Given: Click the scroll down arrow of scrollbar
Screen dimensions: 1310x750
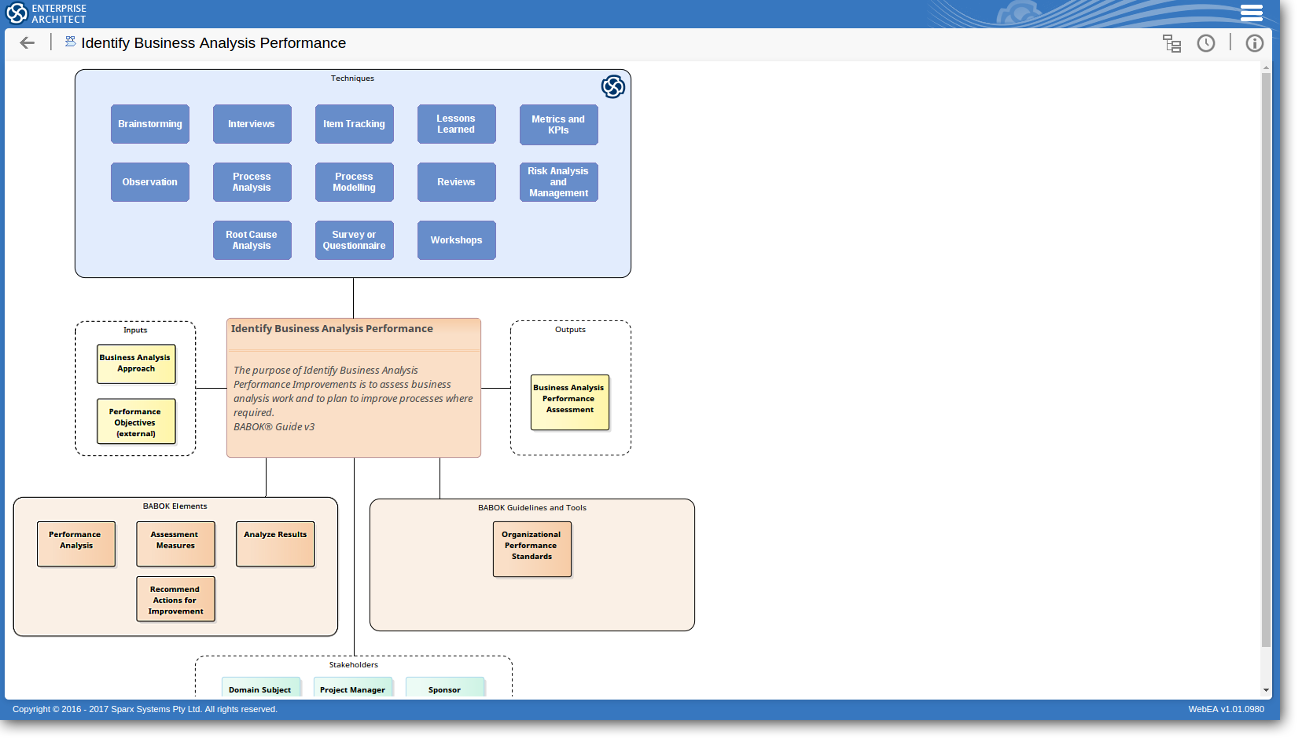Looking at the screenshot, I should [1266, 690].
